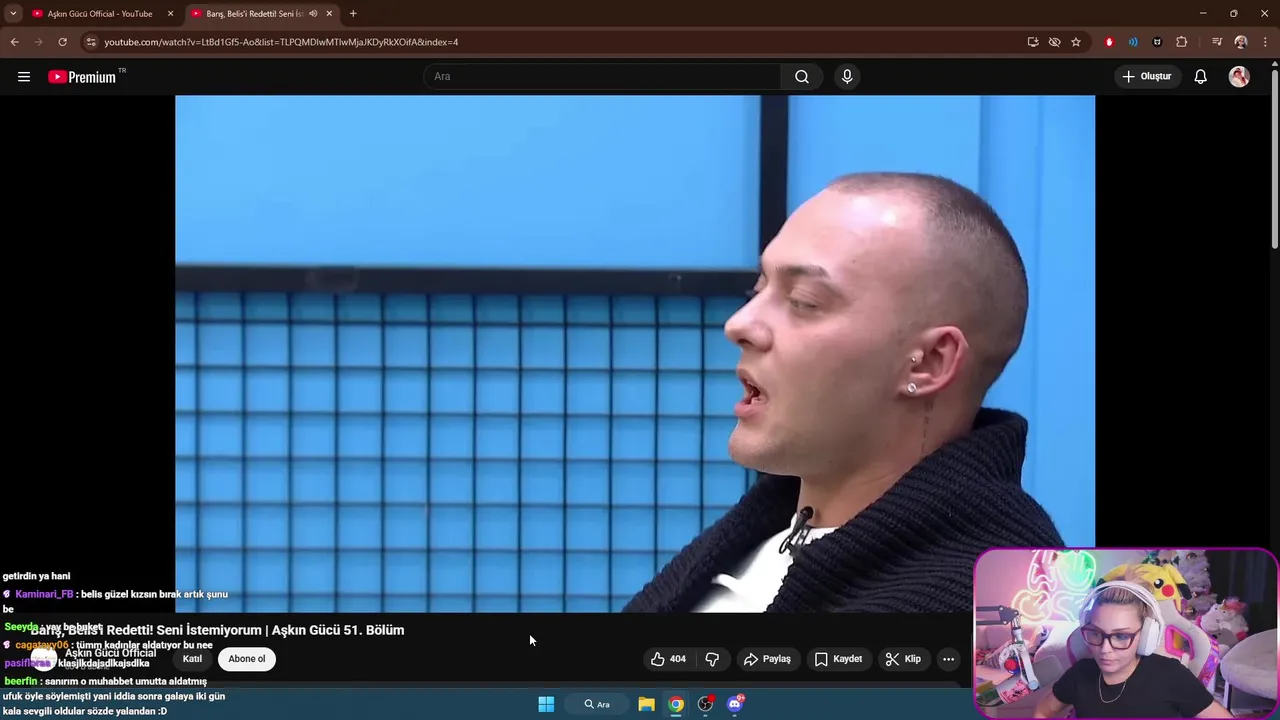Like the video with thumbs-up 404

(x=668, y=659)
